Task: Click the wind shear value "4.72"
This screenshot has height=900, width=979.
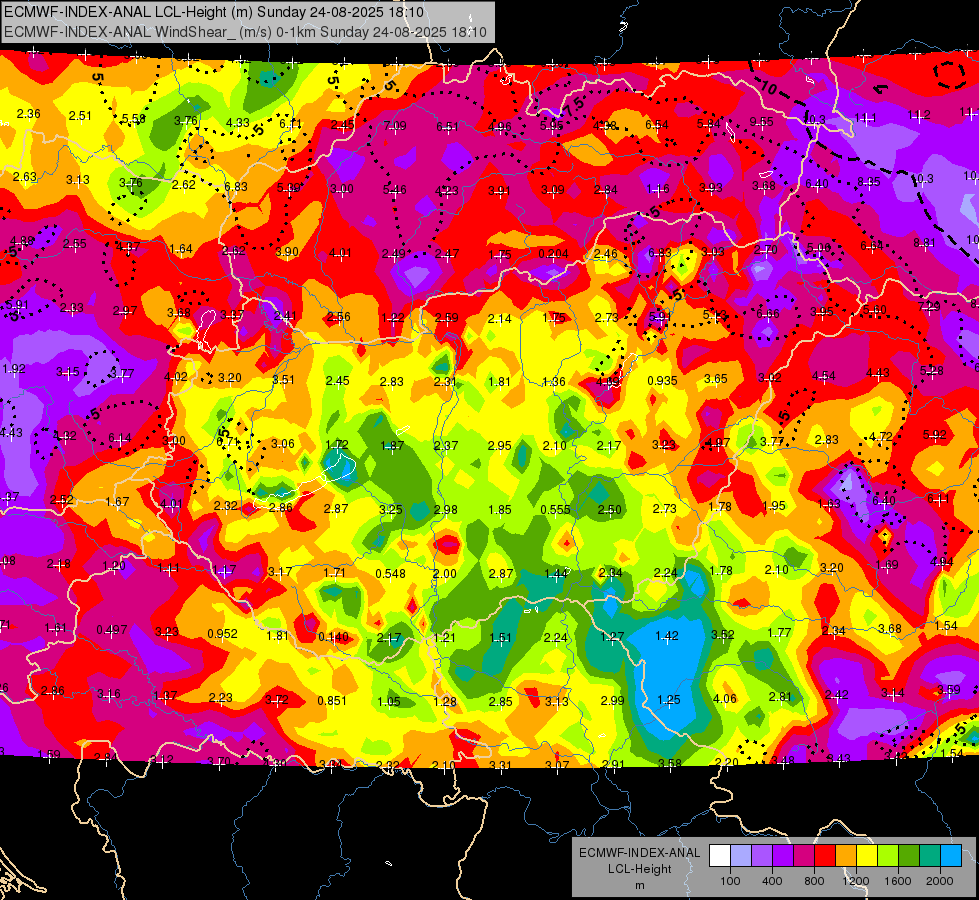Action: (x=881, y=436)
